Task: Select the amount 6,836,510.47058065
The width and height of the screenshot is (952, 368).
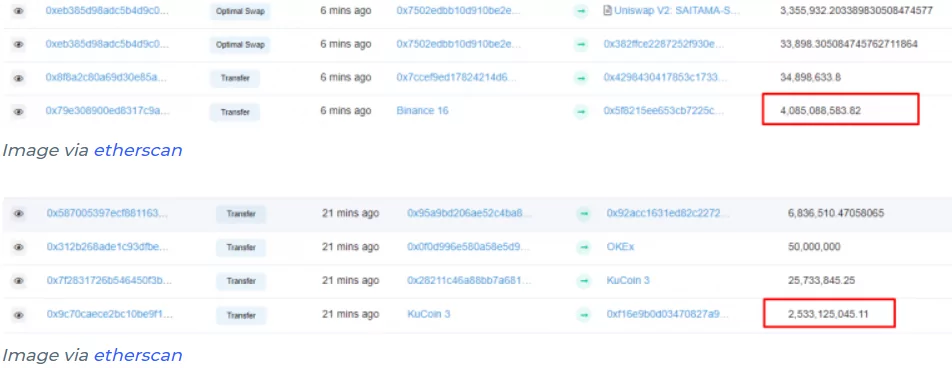Action: tap(836, 213)
